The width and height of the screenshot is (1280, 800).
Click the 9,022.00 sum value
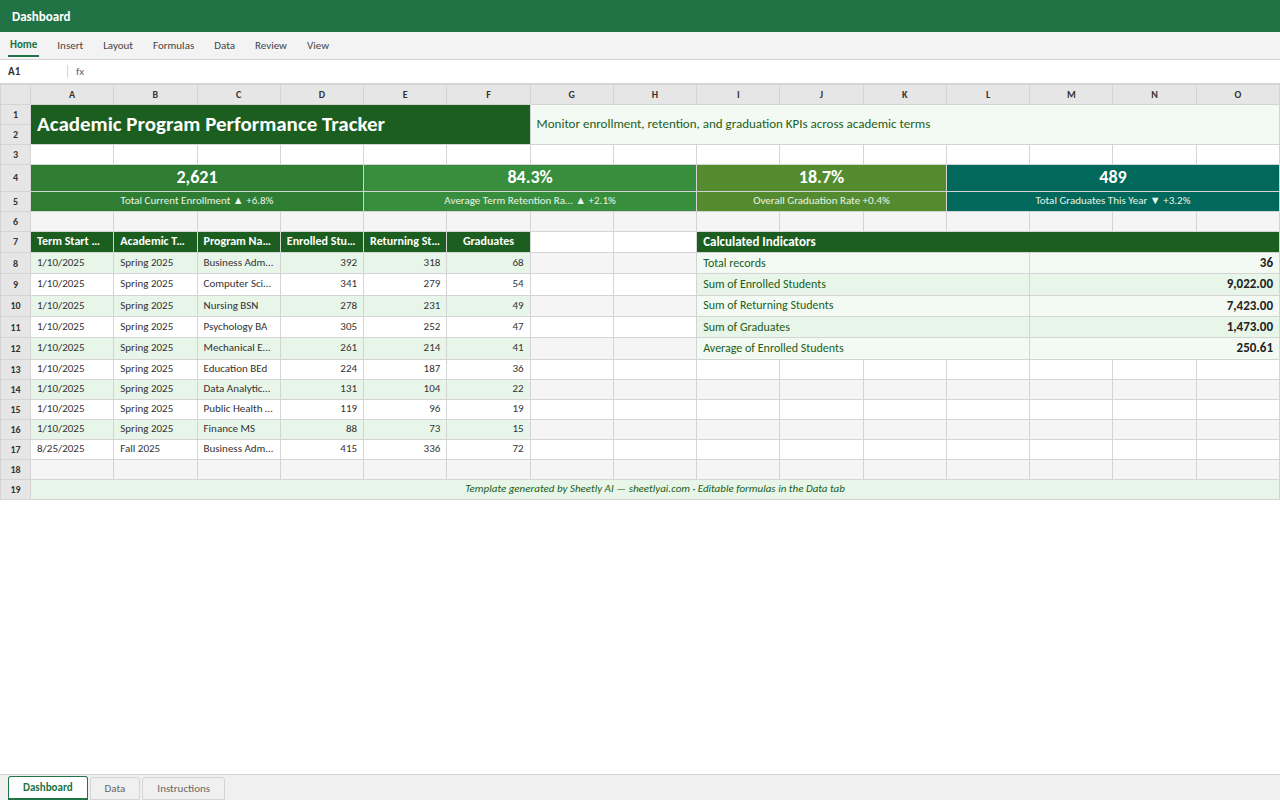(1155, 284)
